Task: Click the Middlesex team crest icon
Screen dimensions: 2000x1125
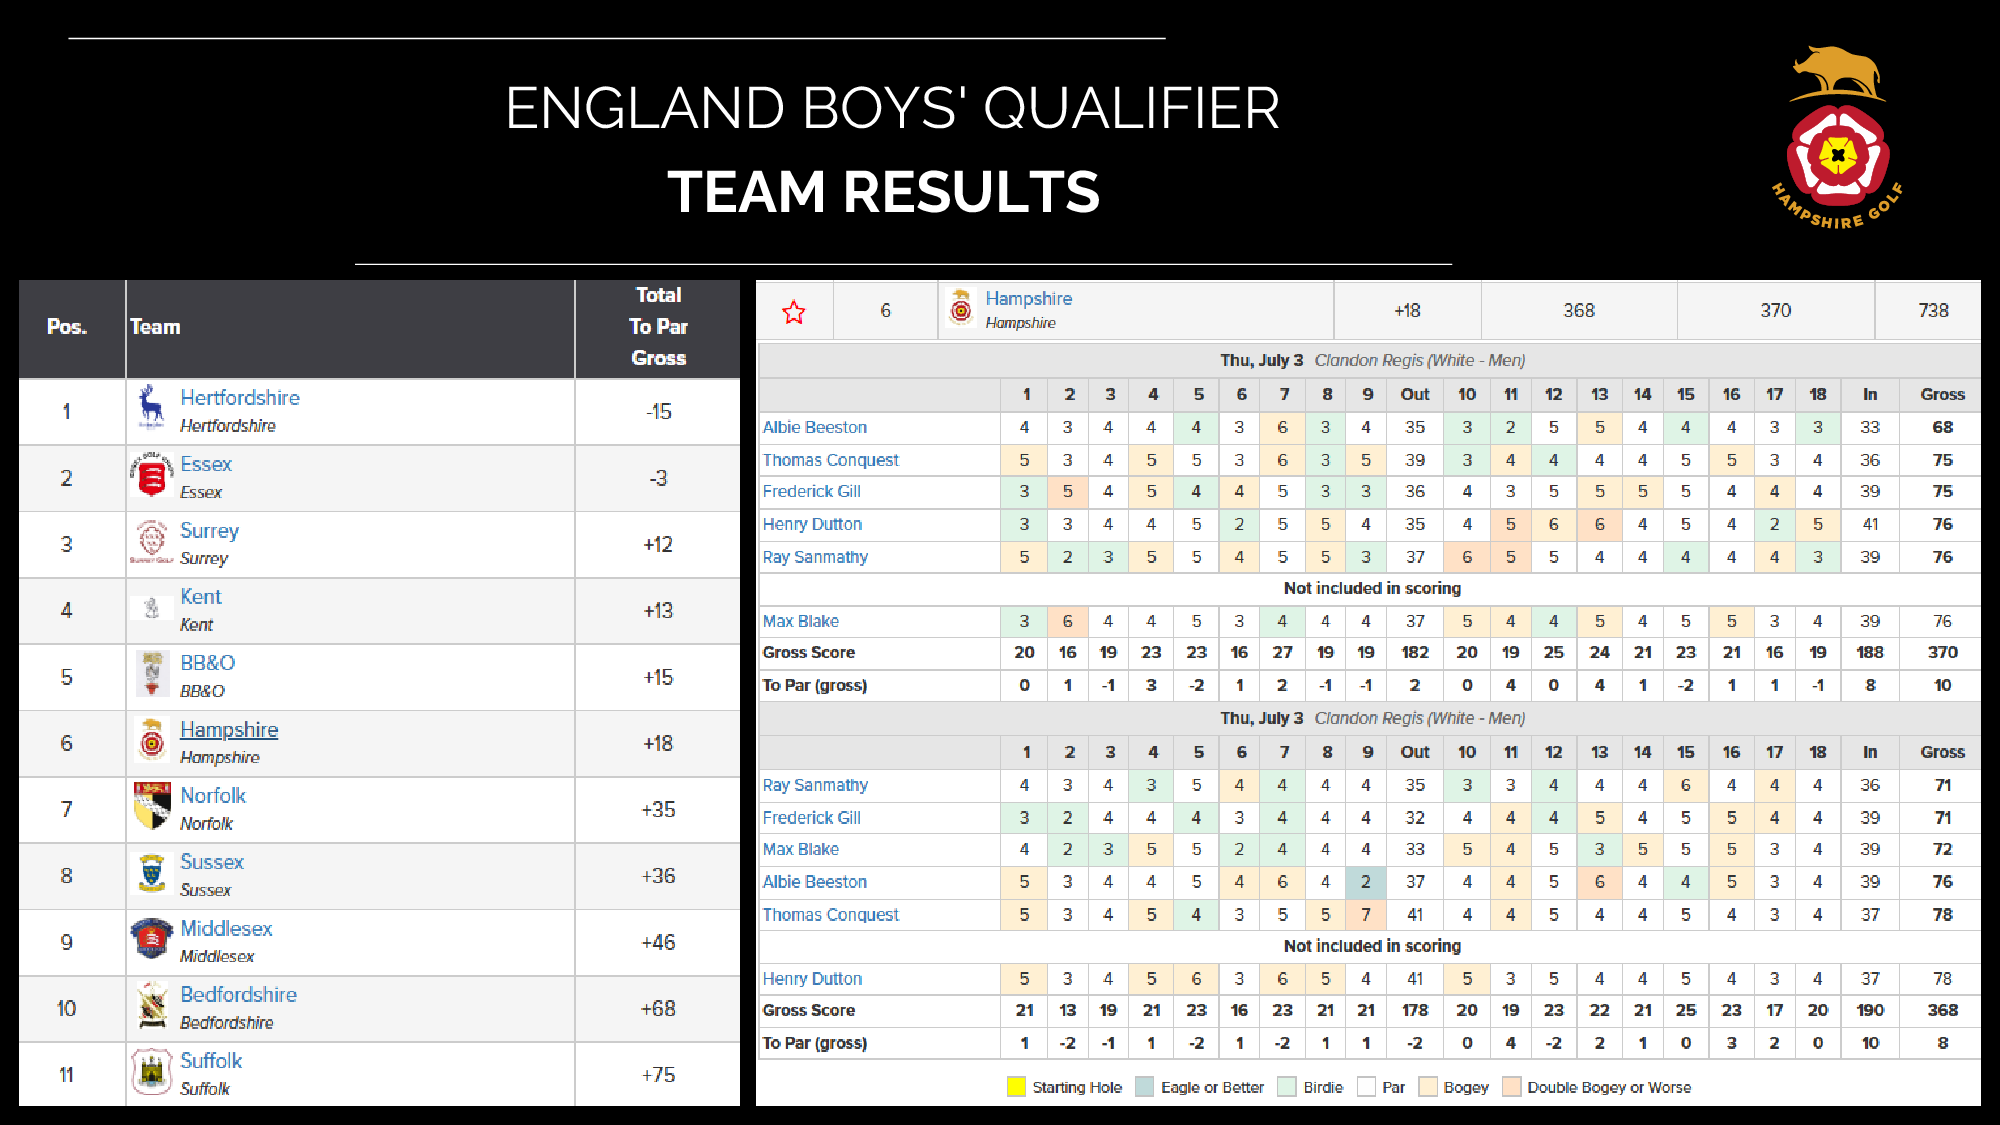Action: pyautogui.click(x=151, y=940)
